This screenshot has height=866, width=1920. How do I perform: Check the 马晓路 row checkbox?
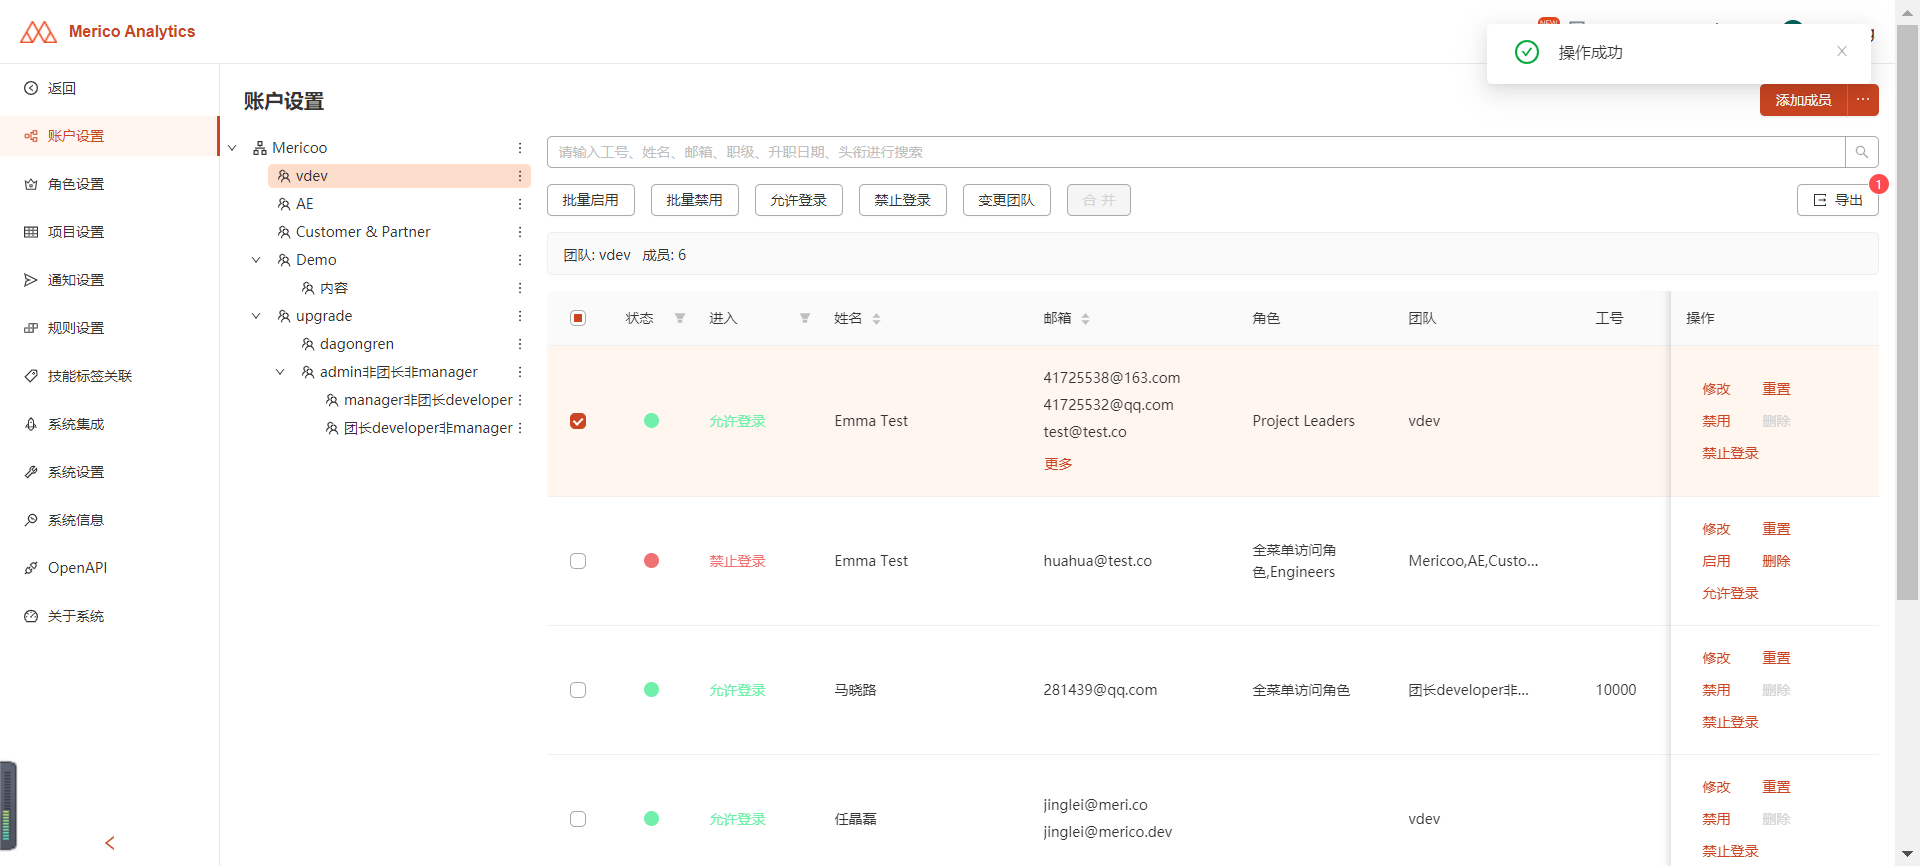pyautogui.click(x=578, y=690)
